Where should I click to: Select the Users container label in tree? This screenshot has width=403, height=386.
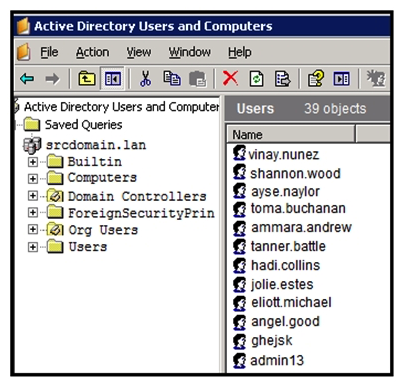point(88,247)
